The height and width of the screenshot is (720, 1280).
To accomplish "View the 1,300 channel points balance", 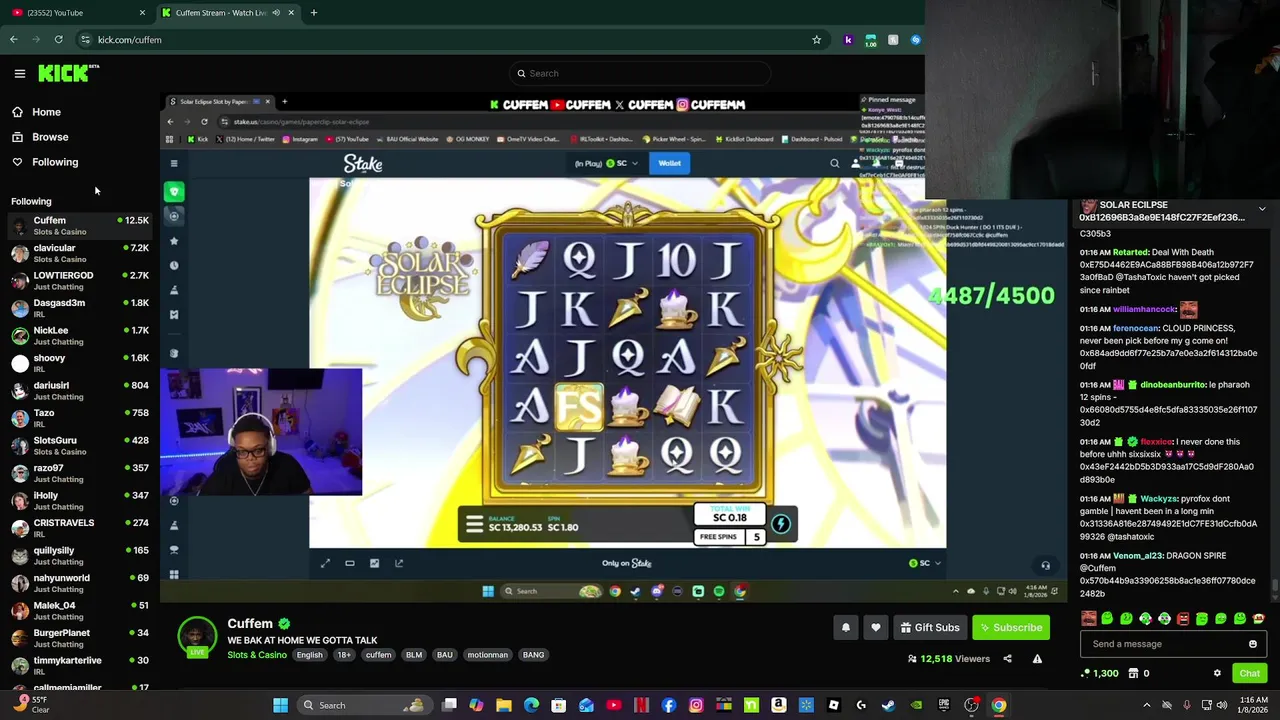I will click(x=1100, y=673).
